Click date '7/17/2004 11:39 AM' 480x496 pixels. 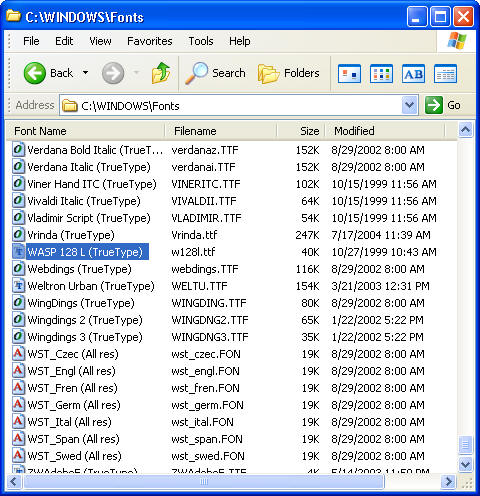[x=381, y=235]
